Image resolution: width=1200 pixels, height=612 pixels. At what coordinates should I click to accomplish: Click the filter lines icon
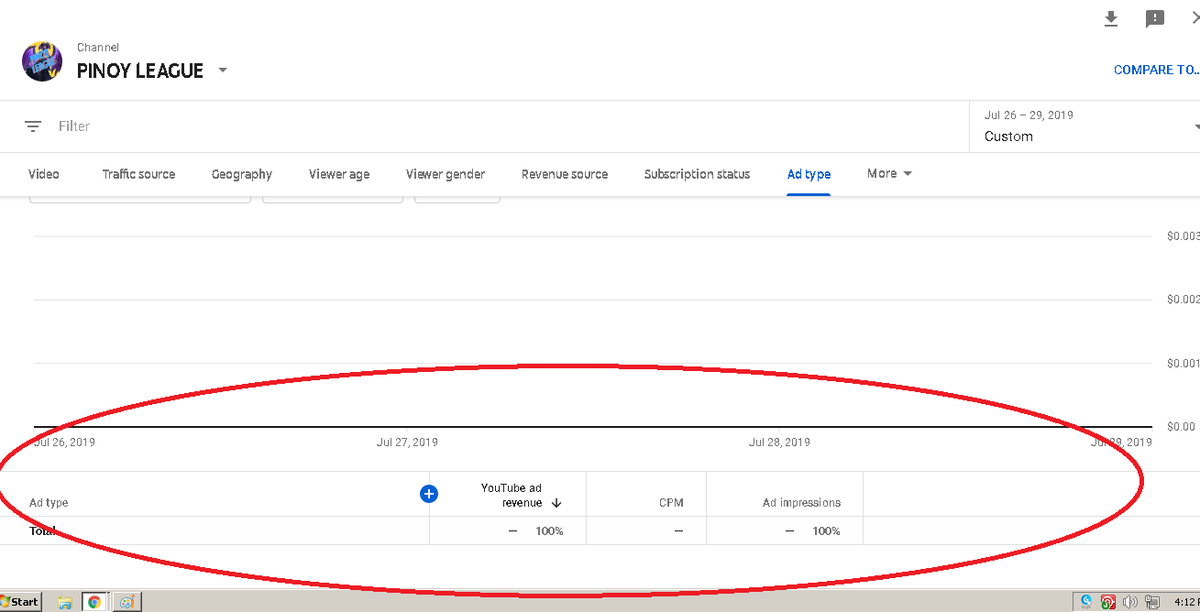[33, 126]
